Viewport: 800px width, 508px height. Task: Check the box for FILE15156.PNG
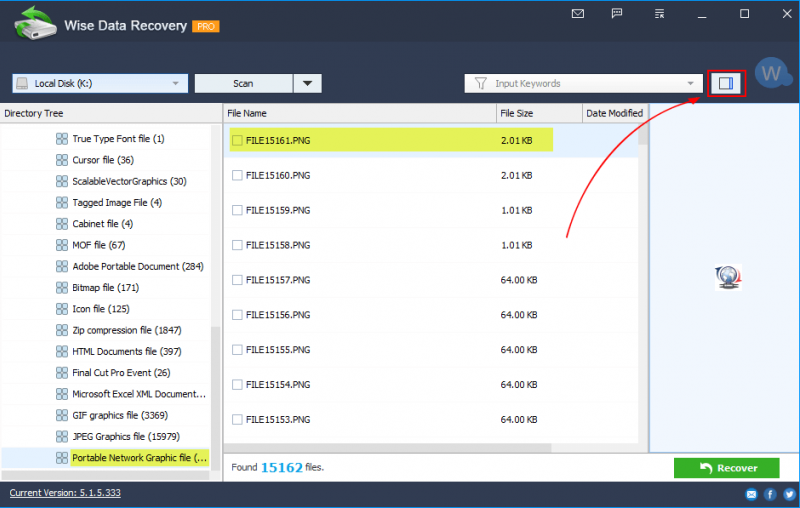click(x=237, y=315)
